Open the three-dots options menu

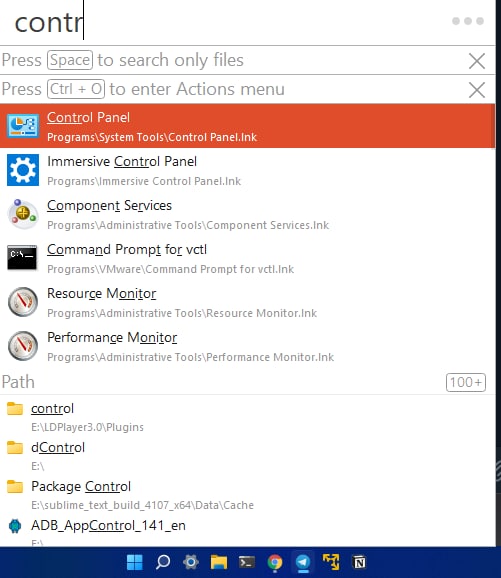click(468, 21)
